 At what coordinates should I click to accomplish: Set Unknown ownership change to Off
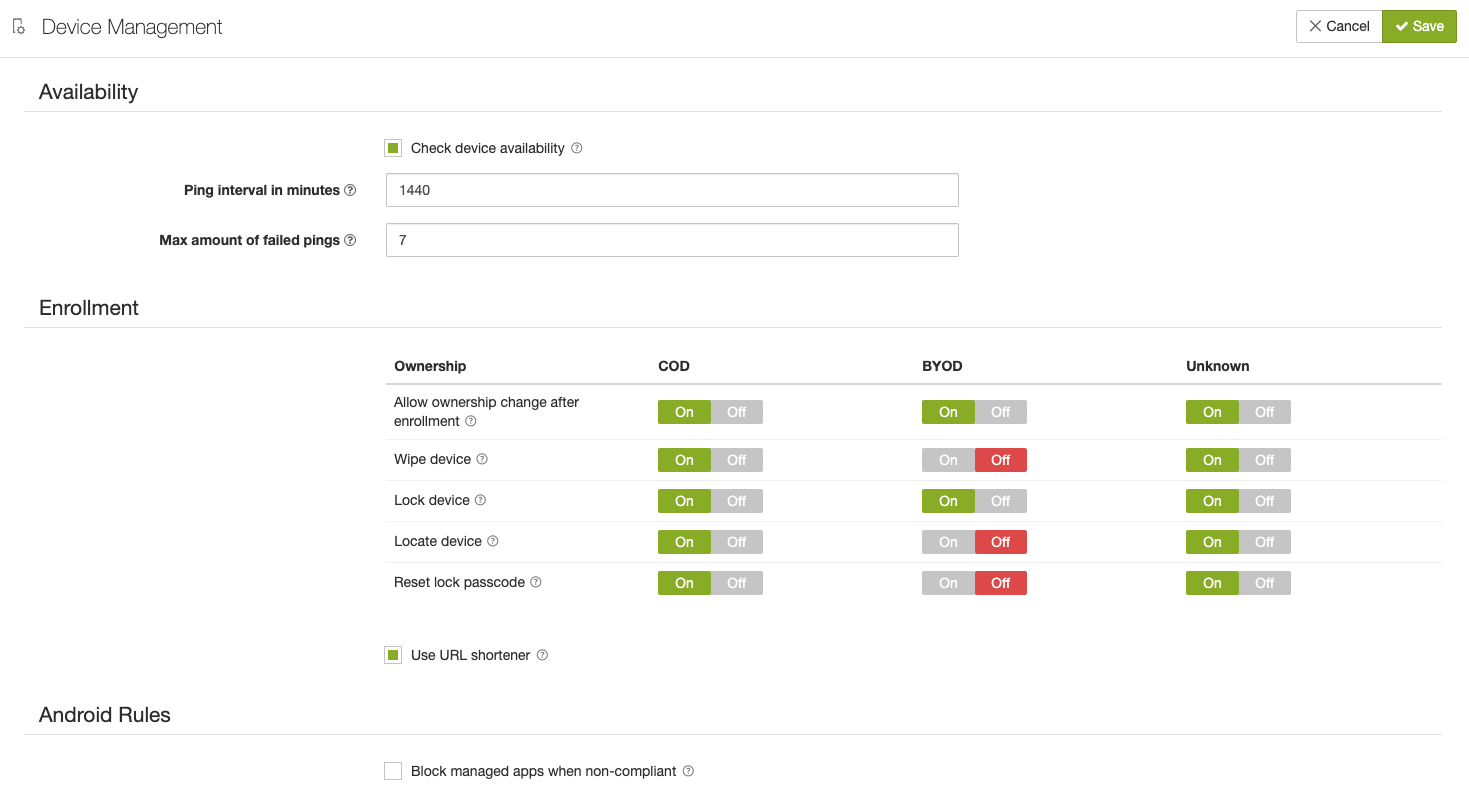point(1265,412)
